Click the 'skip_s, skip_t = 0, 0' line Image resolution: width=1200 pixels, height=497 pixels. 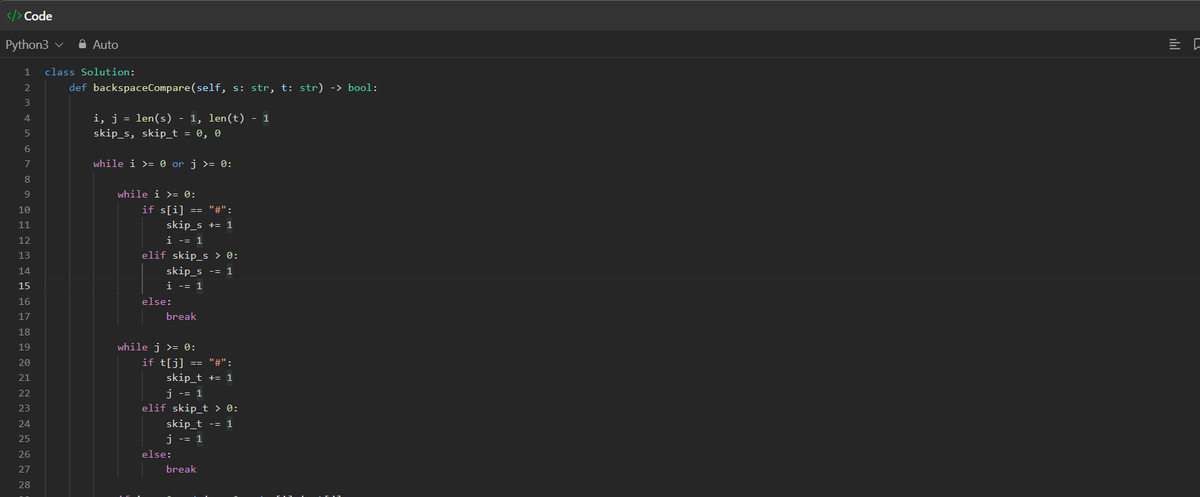(157, 133)
